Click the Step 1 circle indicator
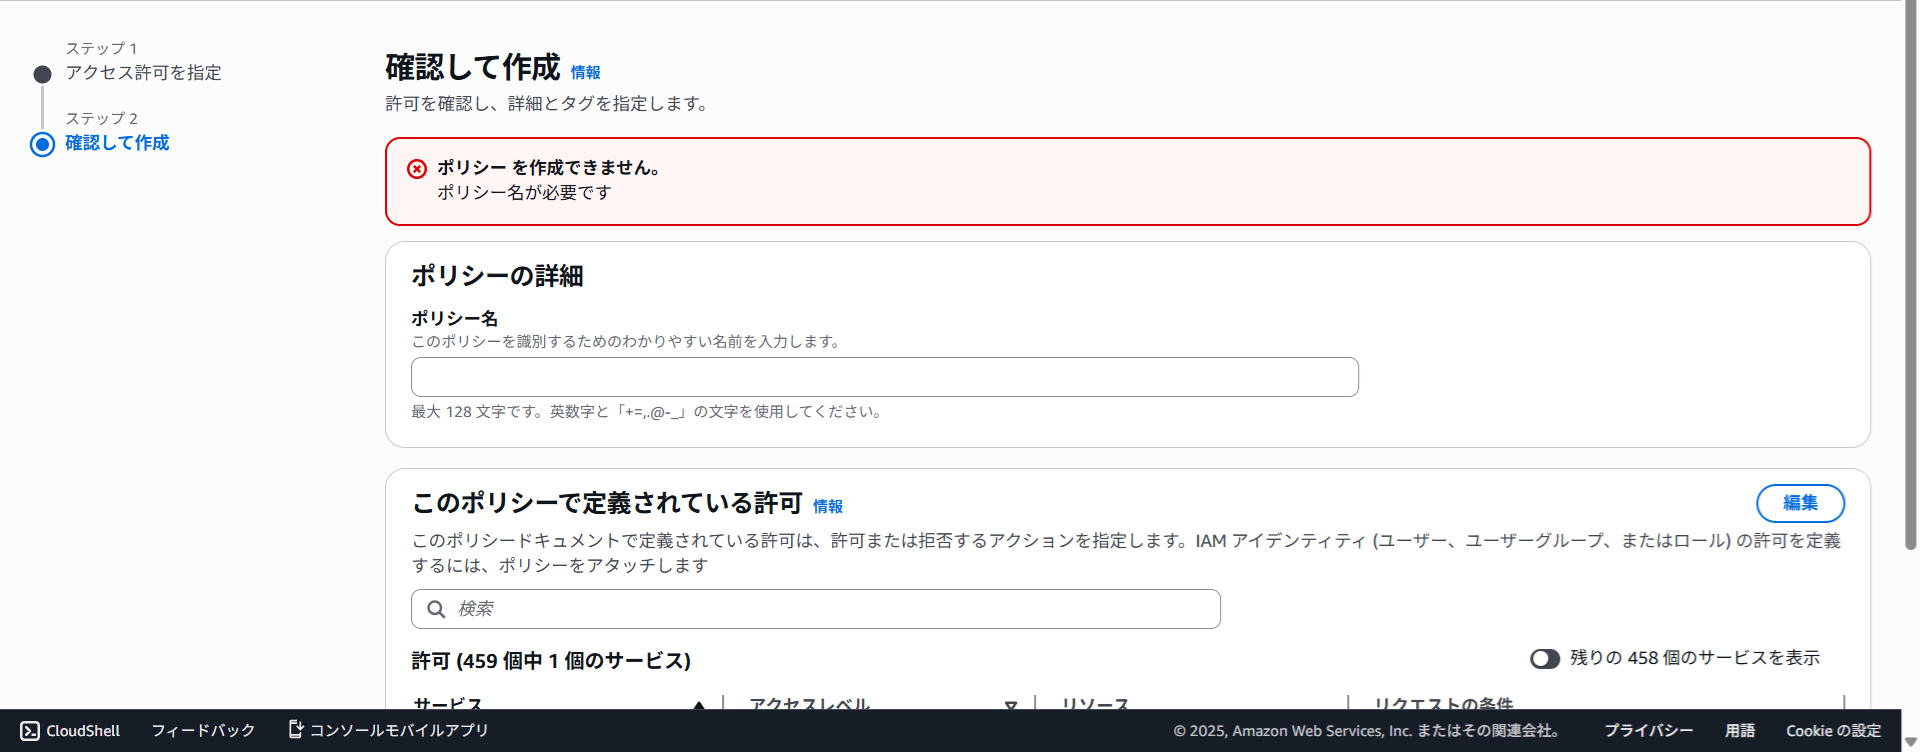 (x=42, y=74)
